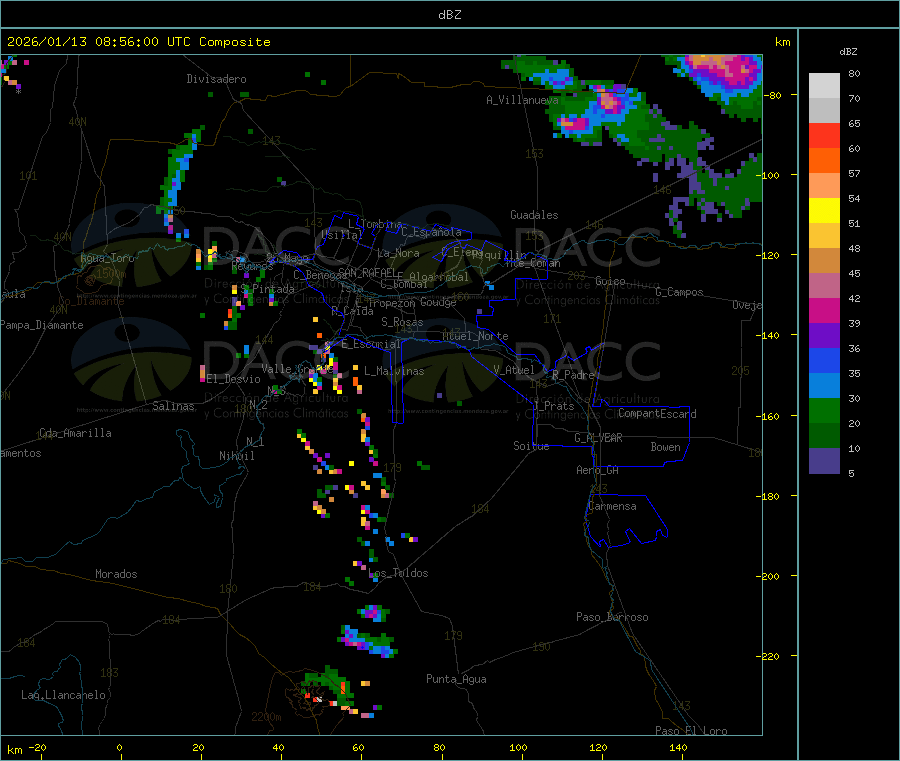Click the E_Escorial map label
This screenshot has height=761, width=900.
coord(371,344)
